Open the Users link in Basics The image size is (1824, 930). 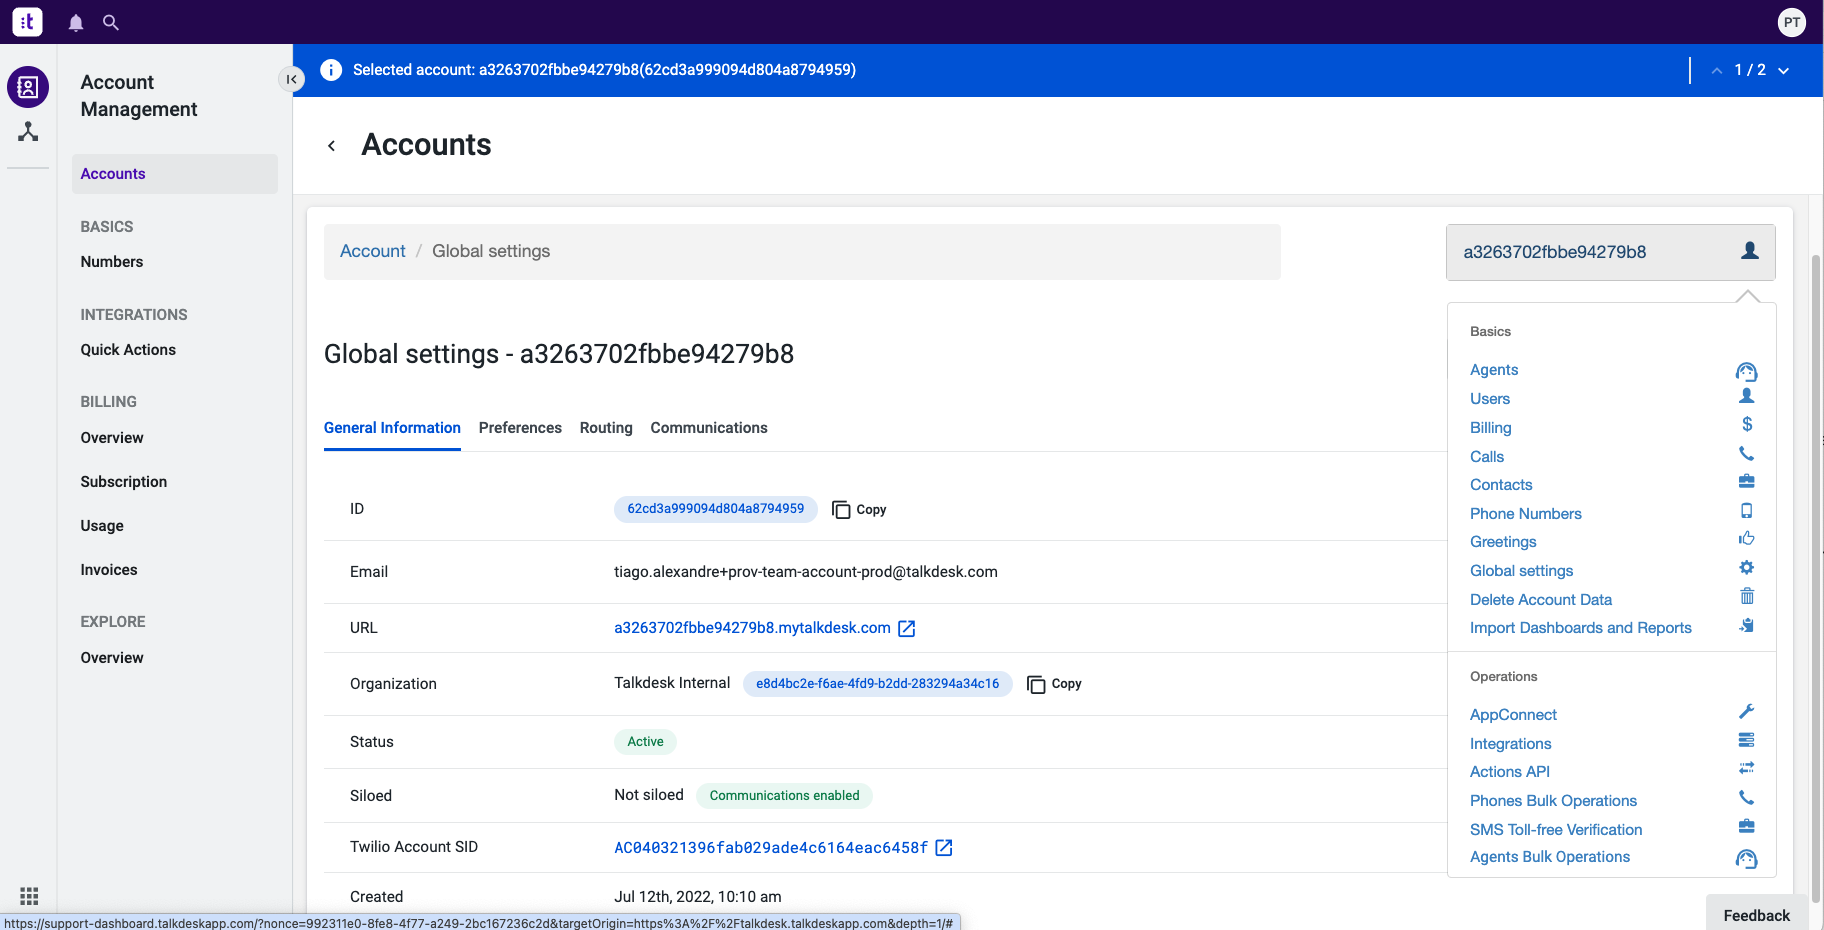click(1490, 399)
